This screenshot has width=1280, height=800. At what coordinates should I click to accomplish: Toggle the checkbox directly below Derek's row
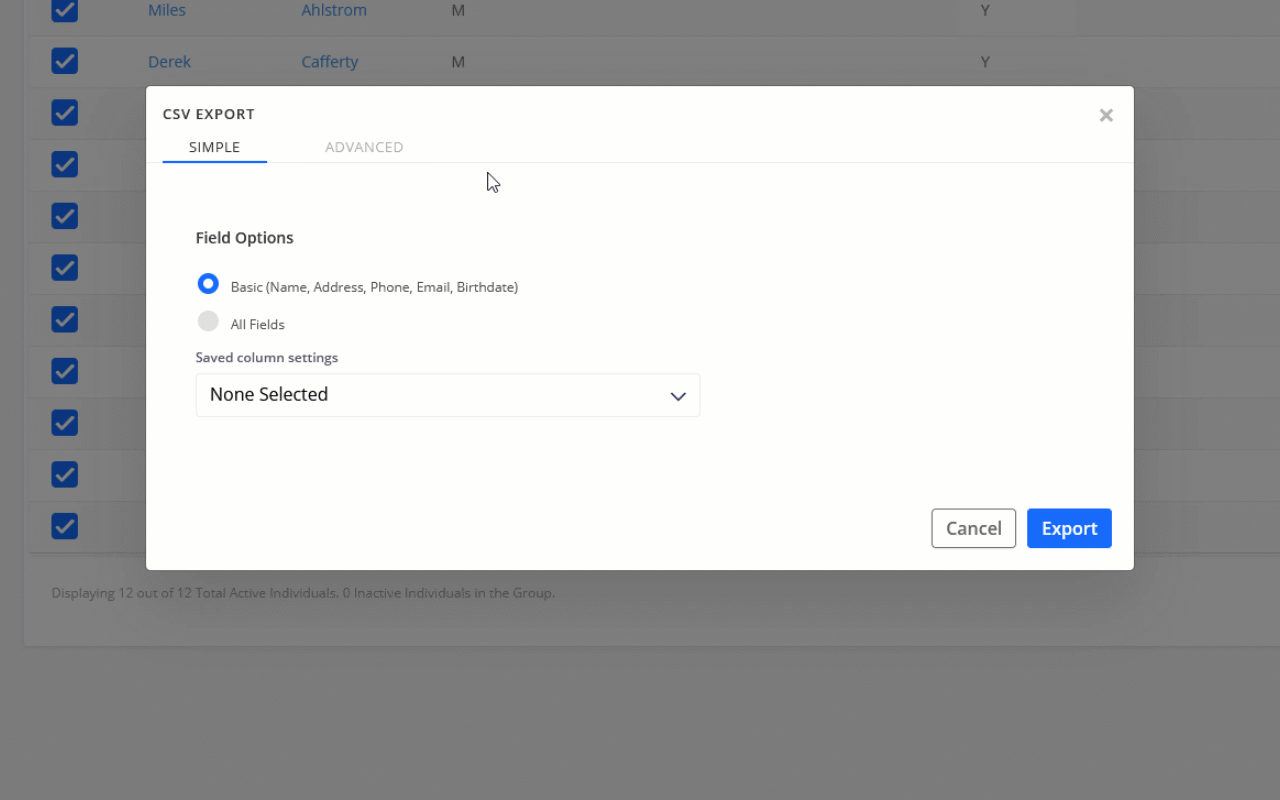tap(65, 113)
